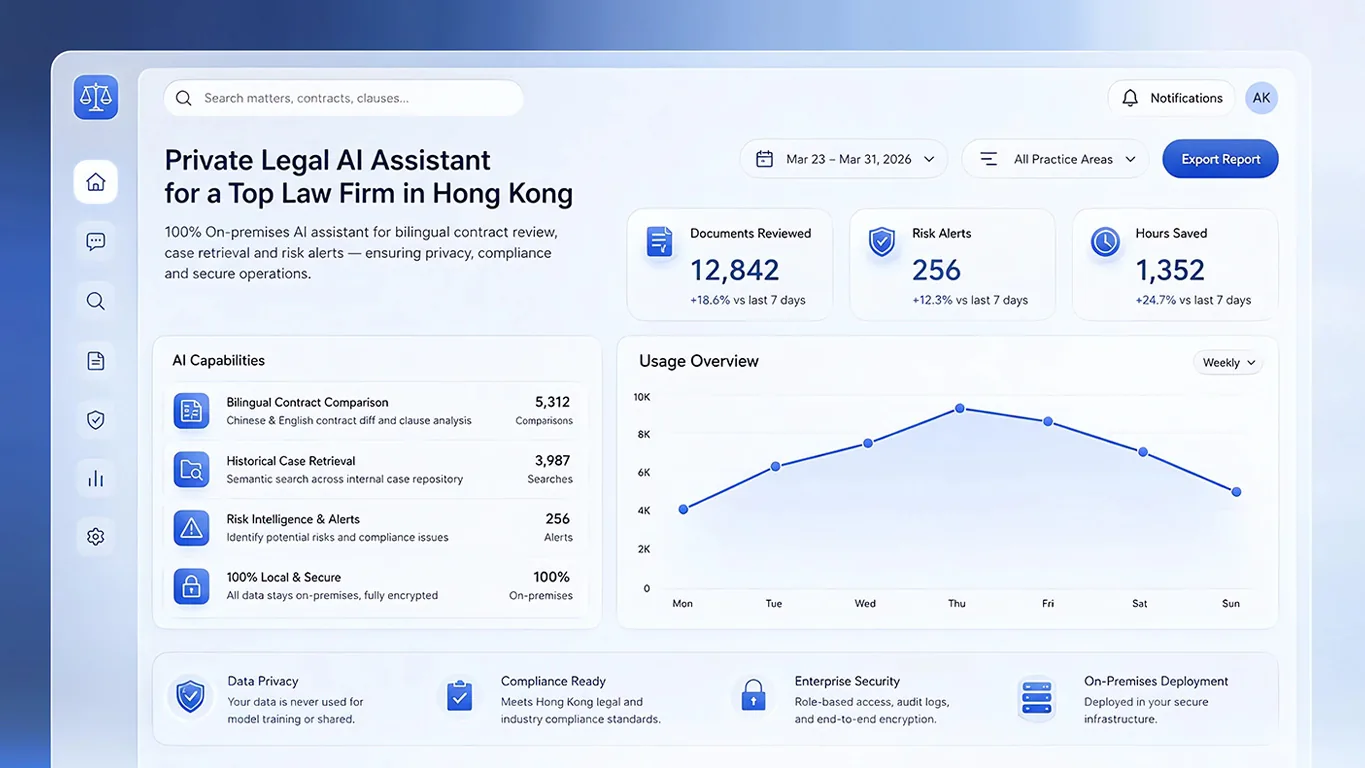The image size is (1365, 768).
Task: Click the search matters, contracts, clauses field
Action: click(344, 98)
